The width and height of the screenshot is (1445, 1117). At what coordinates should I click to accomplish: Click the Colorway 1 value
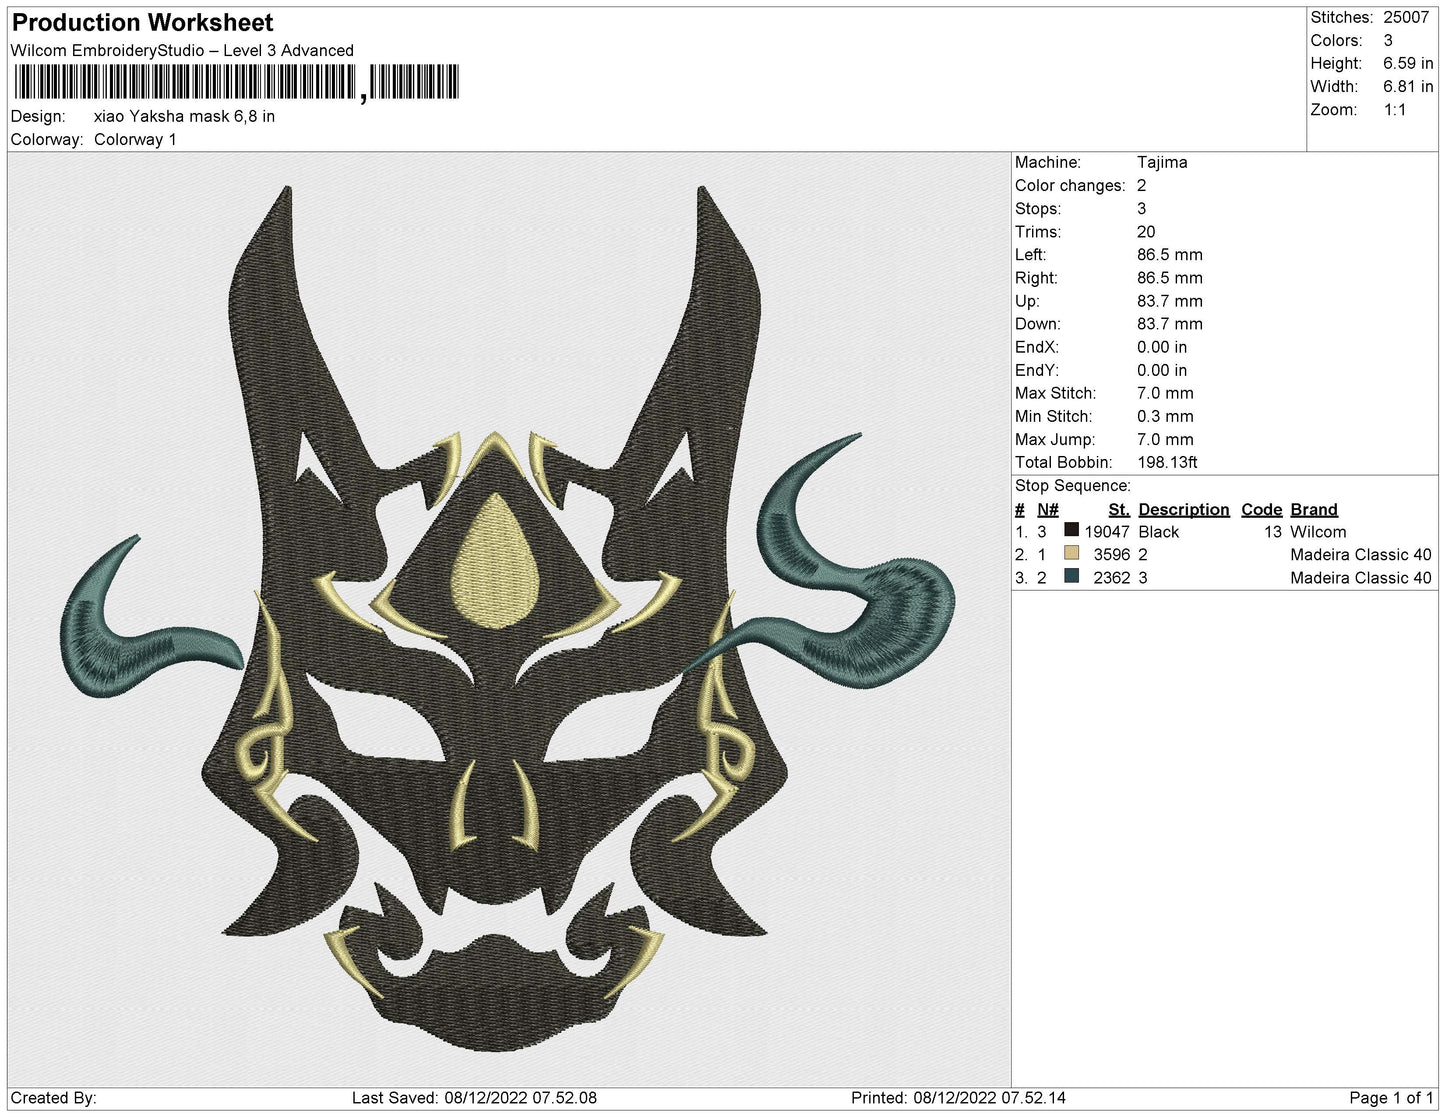(135, 140)
